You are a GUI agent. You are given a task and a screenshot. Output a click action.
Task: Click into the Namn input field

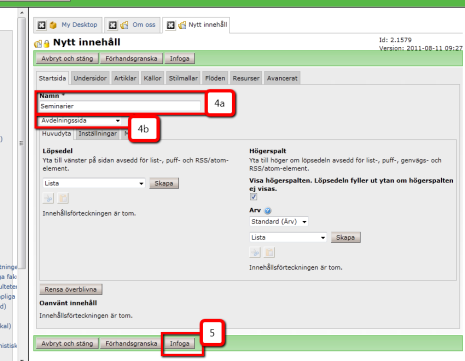[120, 106]
